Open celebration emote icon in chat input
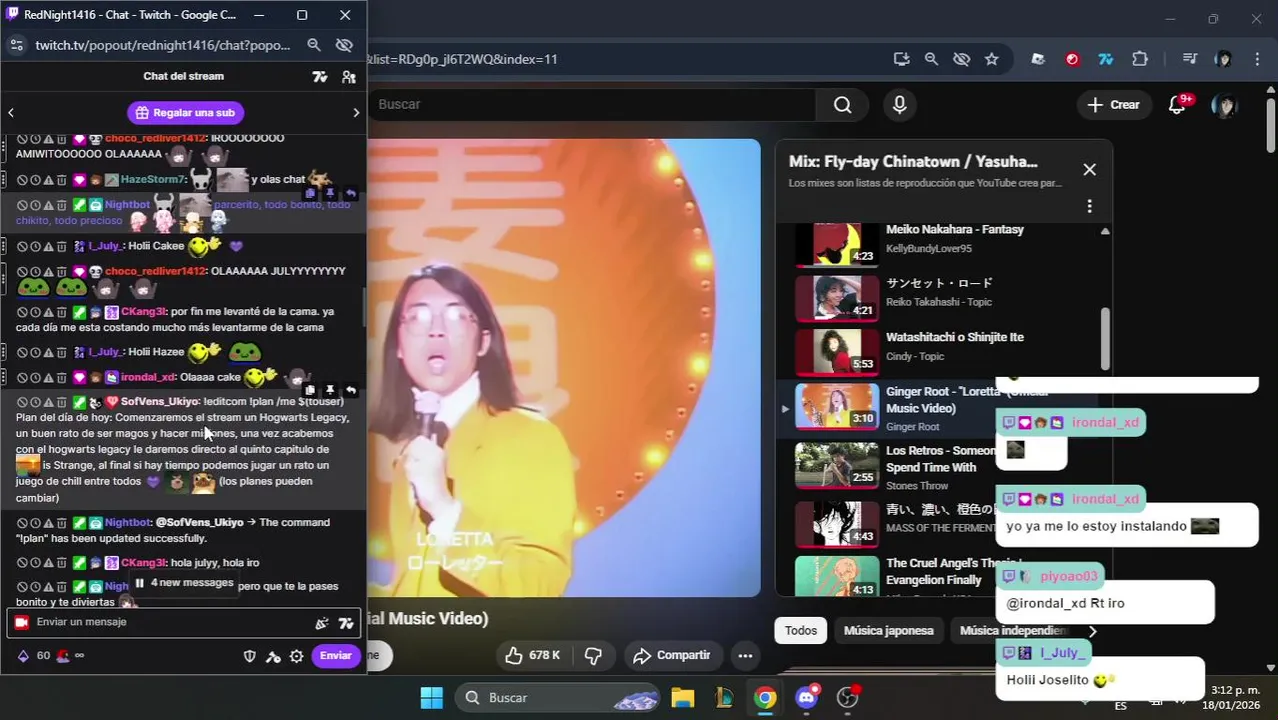1278x720 pixels. point(322,623)
